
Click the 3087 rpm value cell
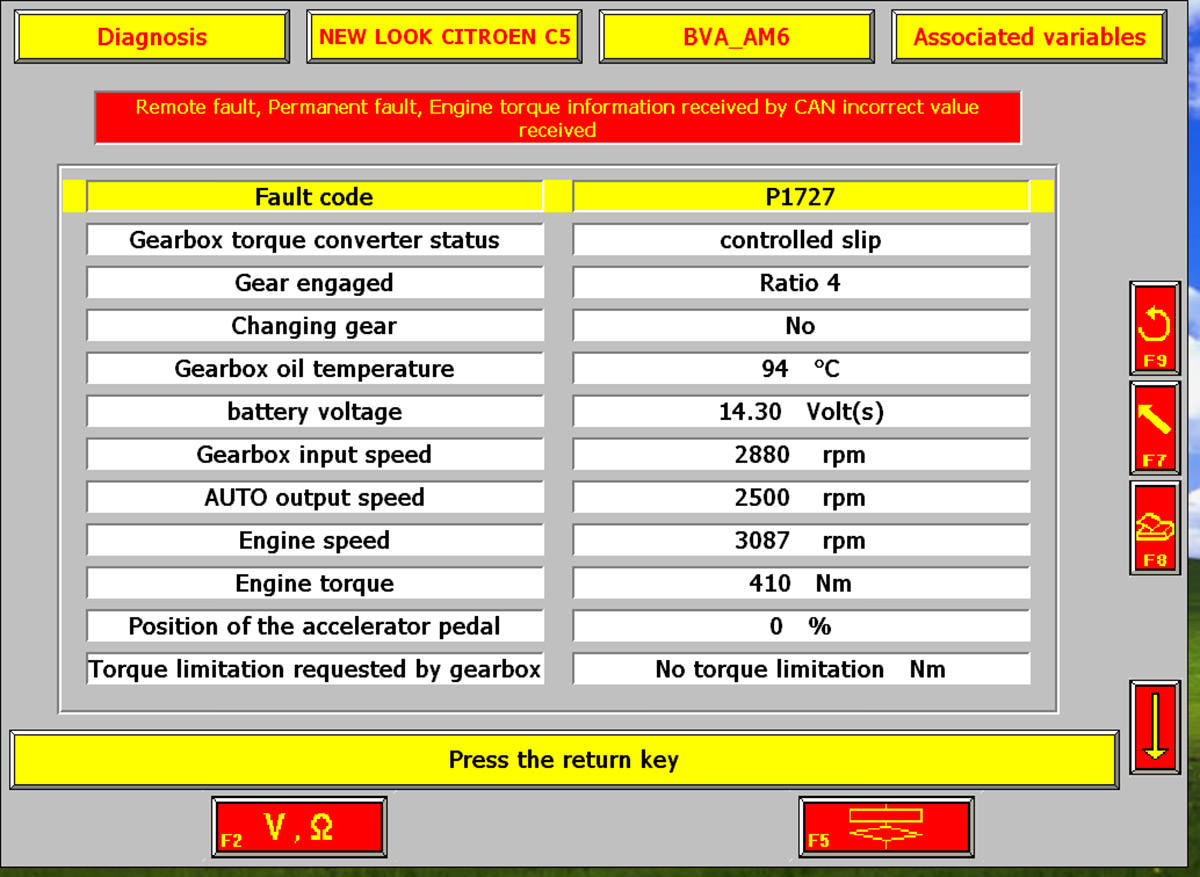(801, 541)
